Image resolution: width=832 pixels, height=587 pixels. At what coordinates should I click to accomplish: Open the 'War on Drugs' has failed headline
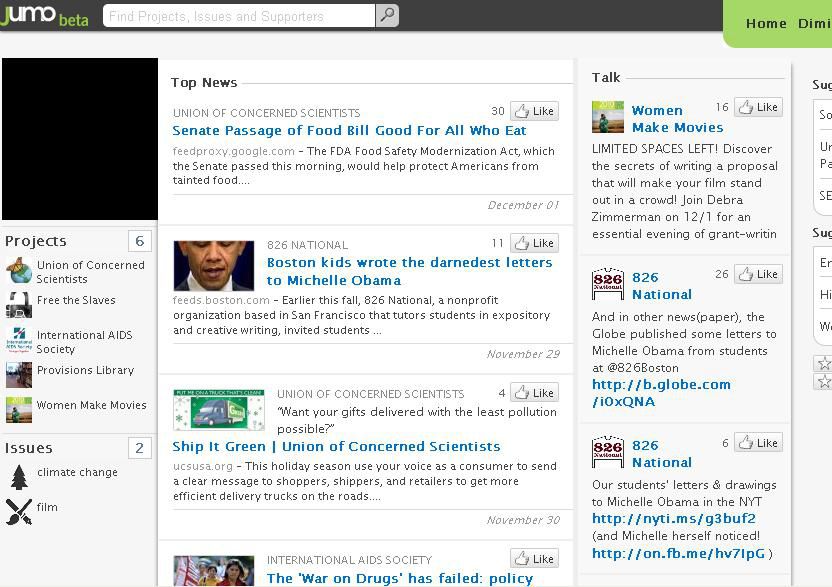tap(400, 579)
